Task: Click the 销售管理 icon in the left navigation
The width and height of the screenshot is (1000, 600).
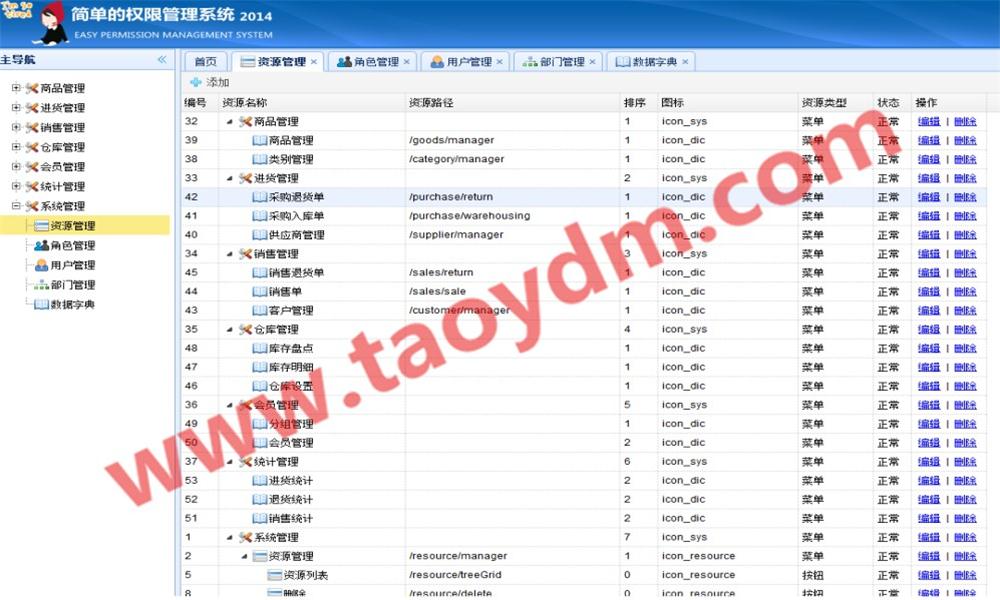Action: click(32, 128)
